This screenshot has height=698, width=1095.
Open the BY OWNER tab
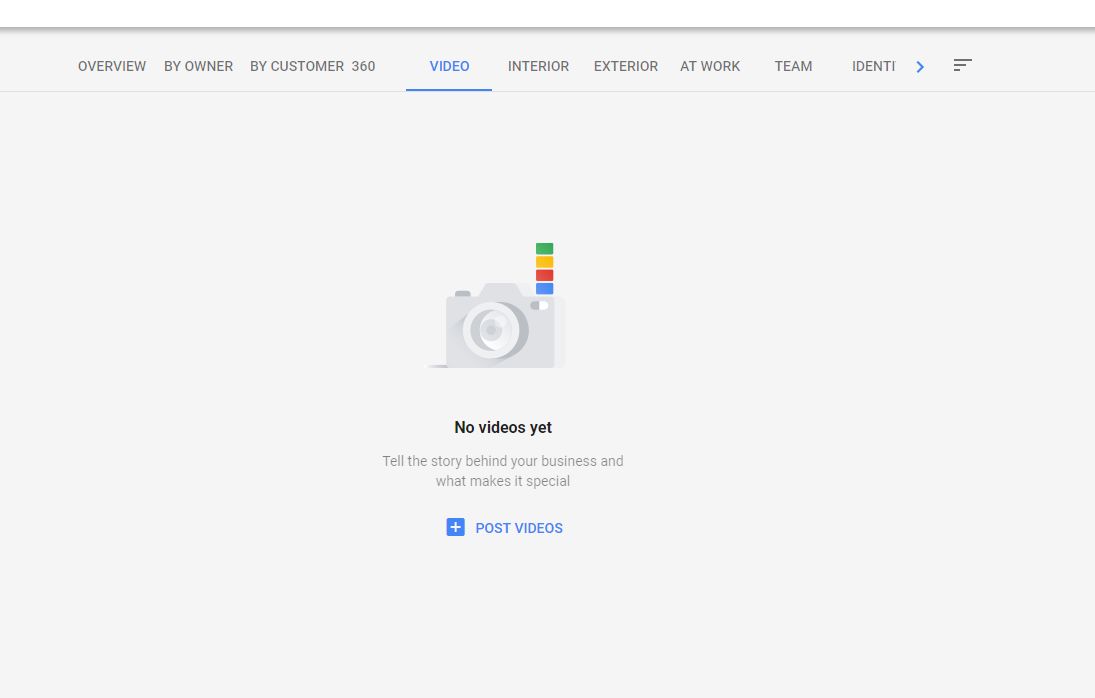pyautogui.click(x=198, y=66)
